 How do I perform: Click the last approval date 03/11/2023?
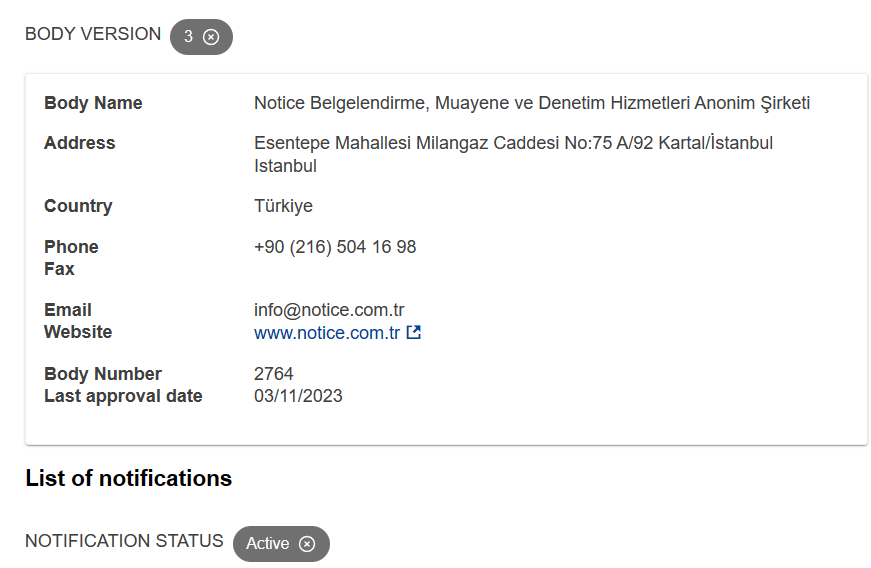(298, 396)
